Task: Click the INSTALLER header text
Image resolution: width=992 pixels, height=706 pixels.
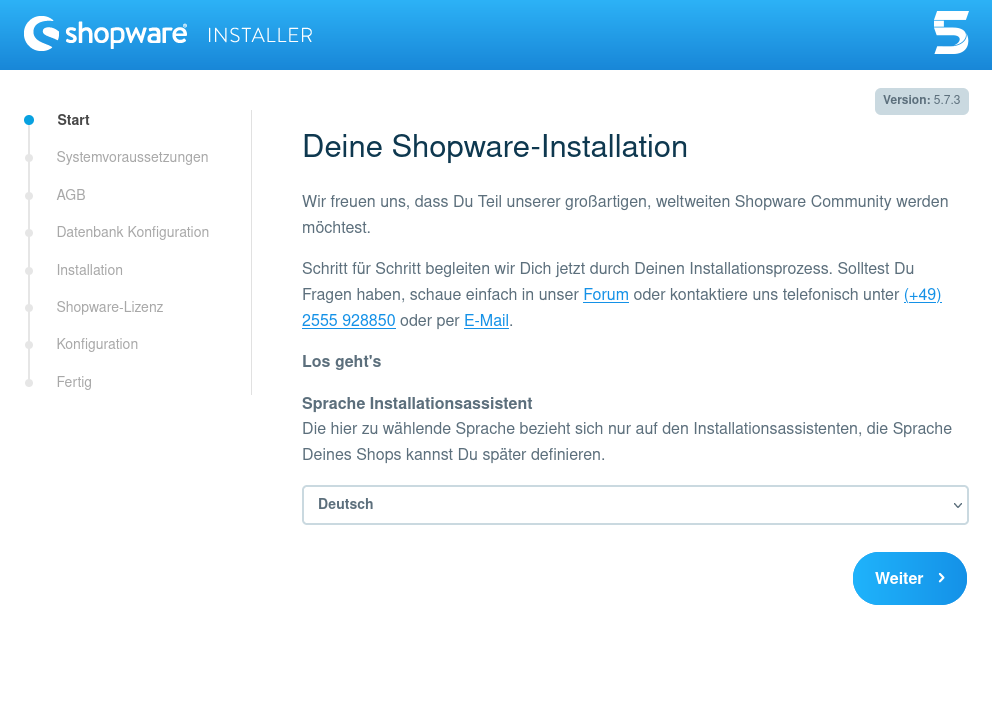Action: pos(260,35)
